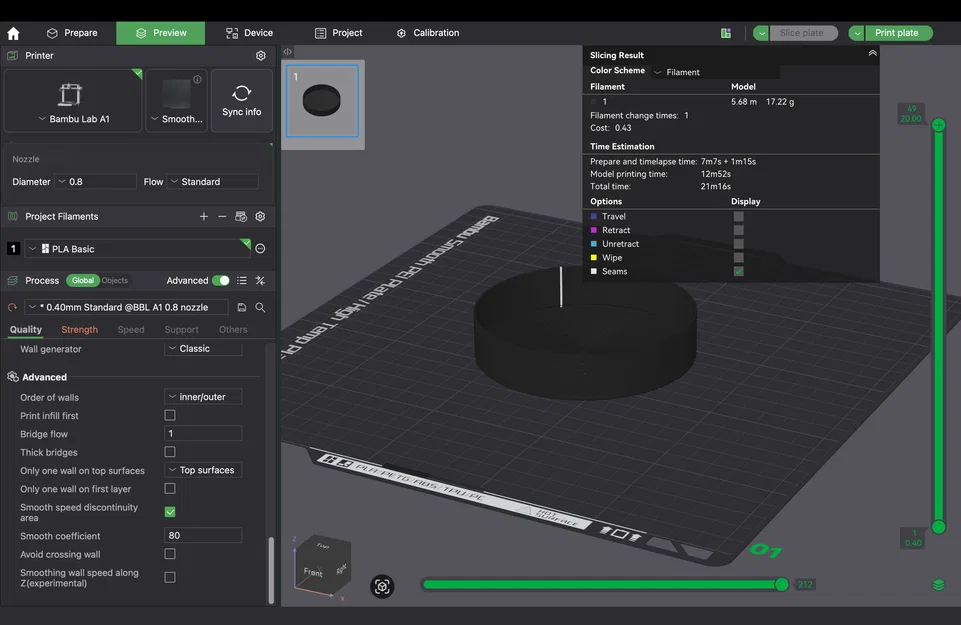Viewport: 961px width, 625px height.
Task: Click the Print plate button
Action: (x=898, y=33)
